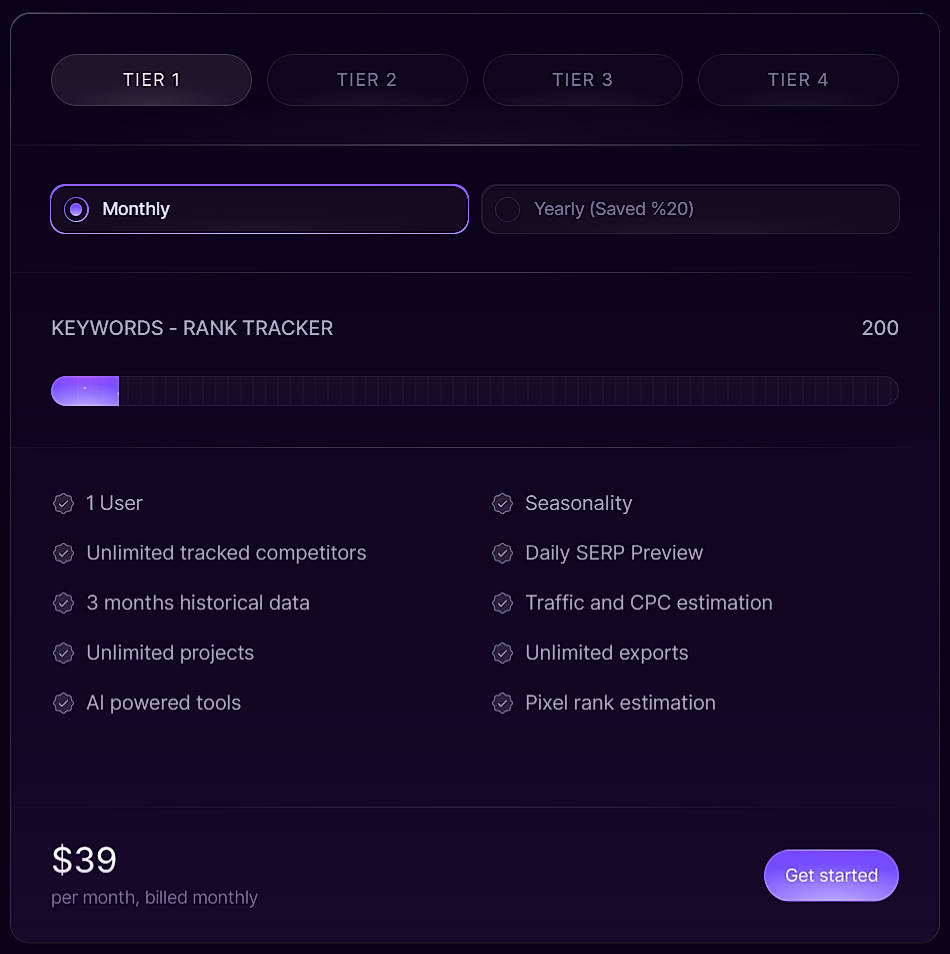Viewport: 950px width, 954px height.
Task: Switch to the TIER 3 plan
Action: click(x=583, y=80)
